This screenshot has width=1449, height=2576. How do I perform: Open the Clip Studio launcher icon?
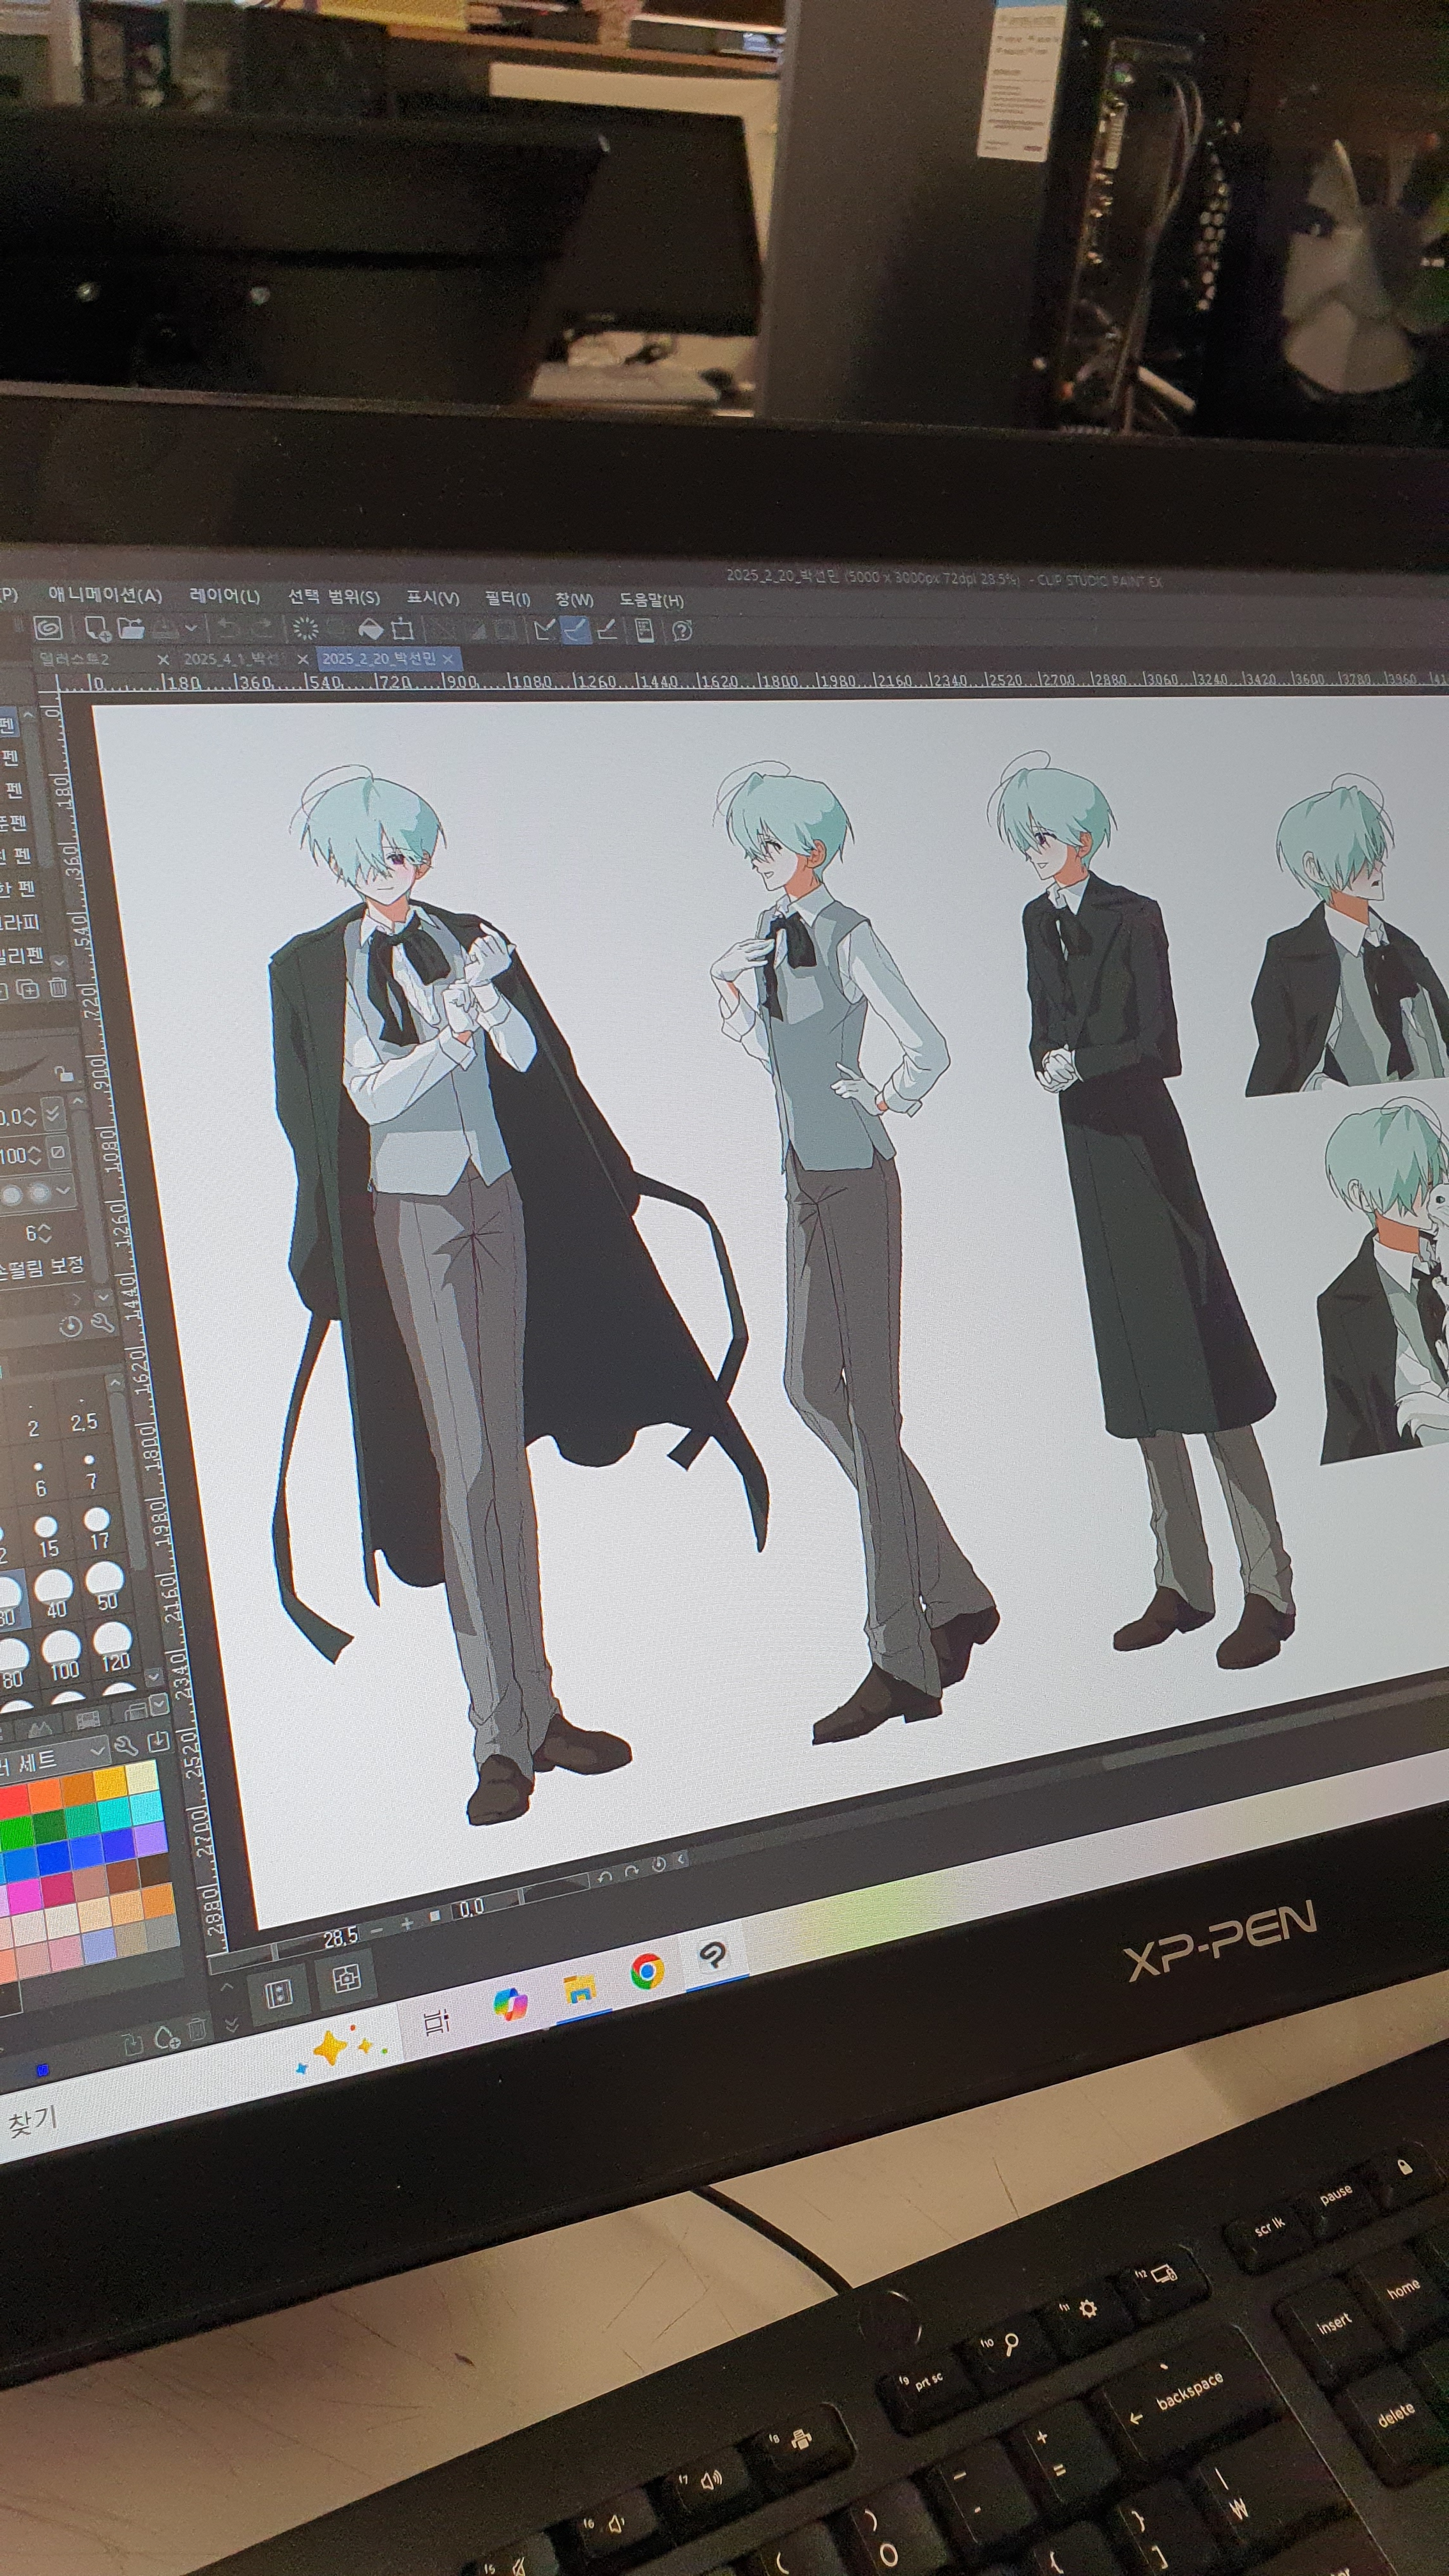click(x=47, y=627)
